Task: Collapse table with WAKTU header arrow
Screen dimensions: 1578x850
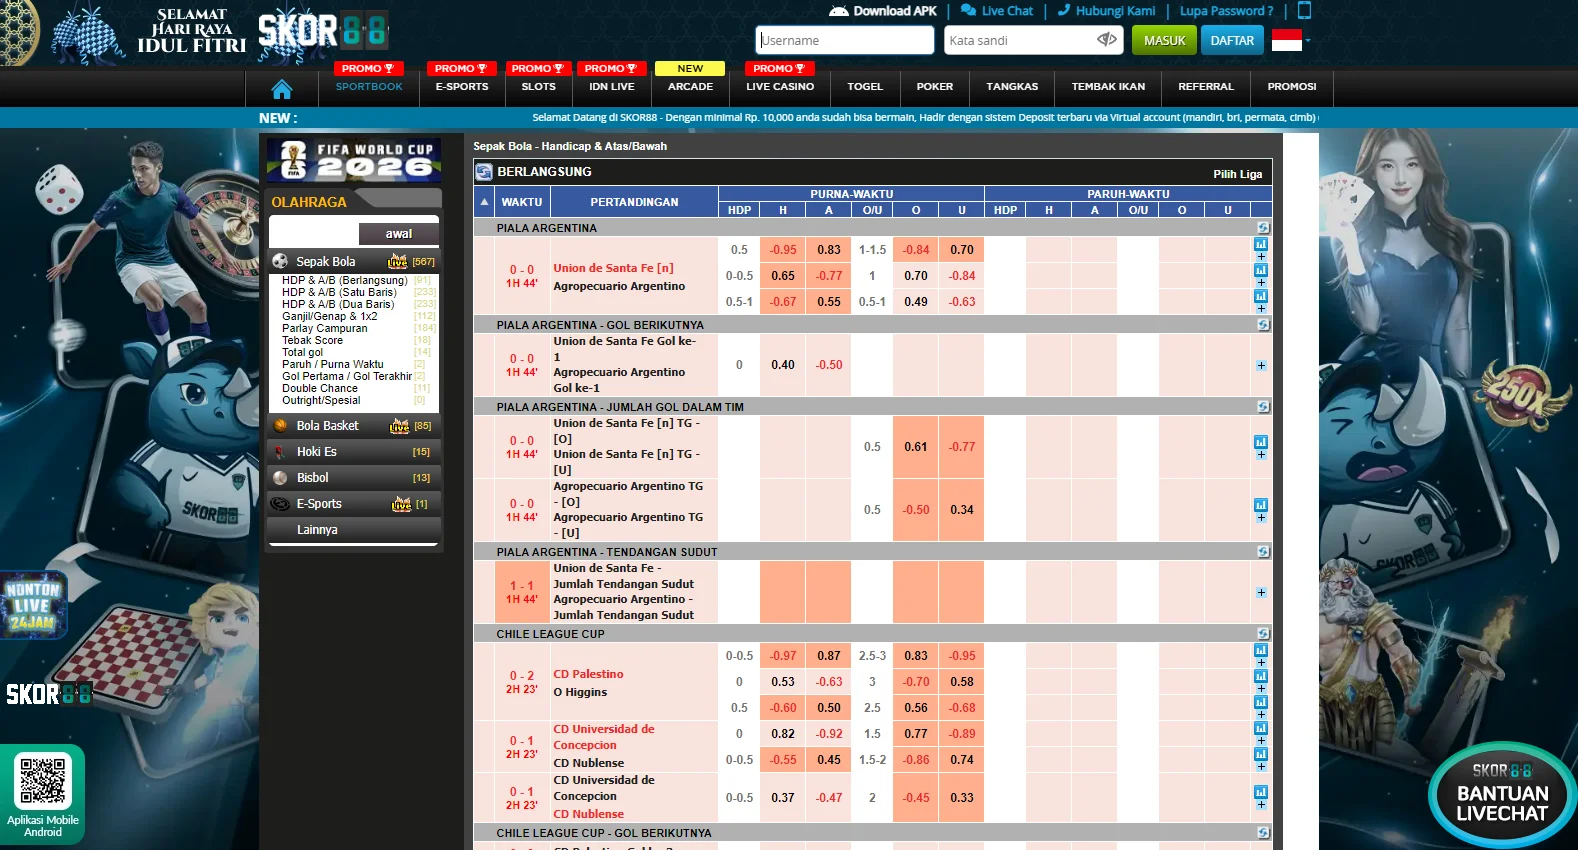Action: click(x=485, y=202)
